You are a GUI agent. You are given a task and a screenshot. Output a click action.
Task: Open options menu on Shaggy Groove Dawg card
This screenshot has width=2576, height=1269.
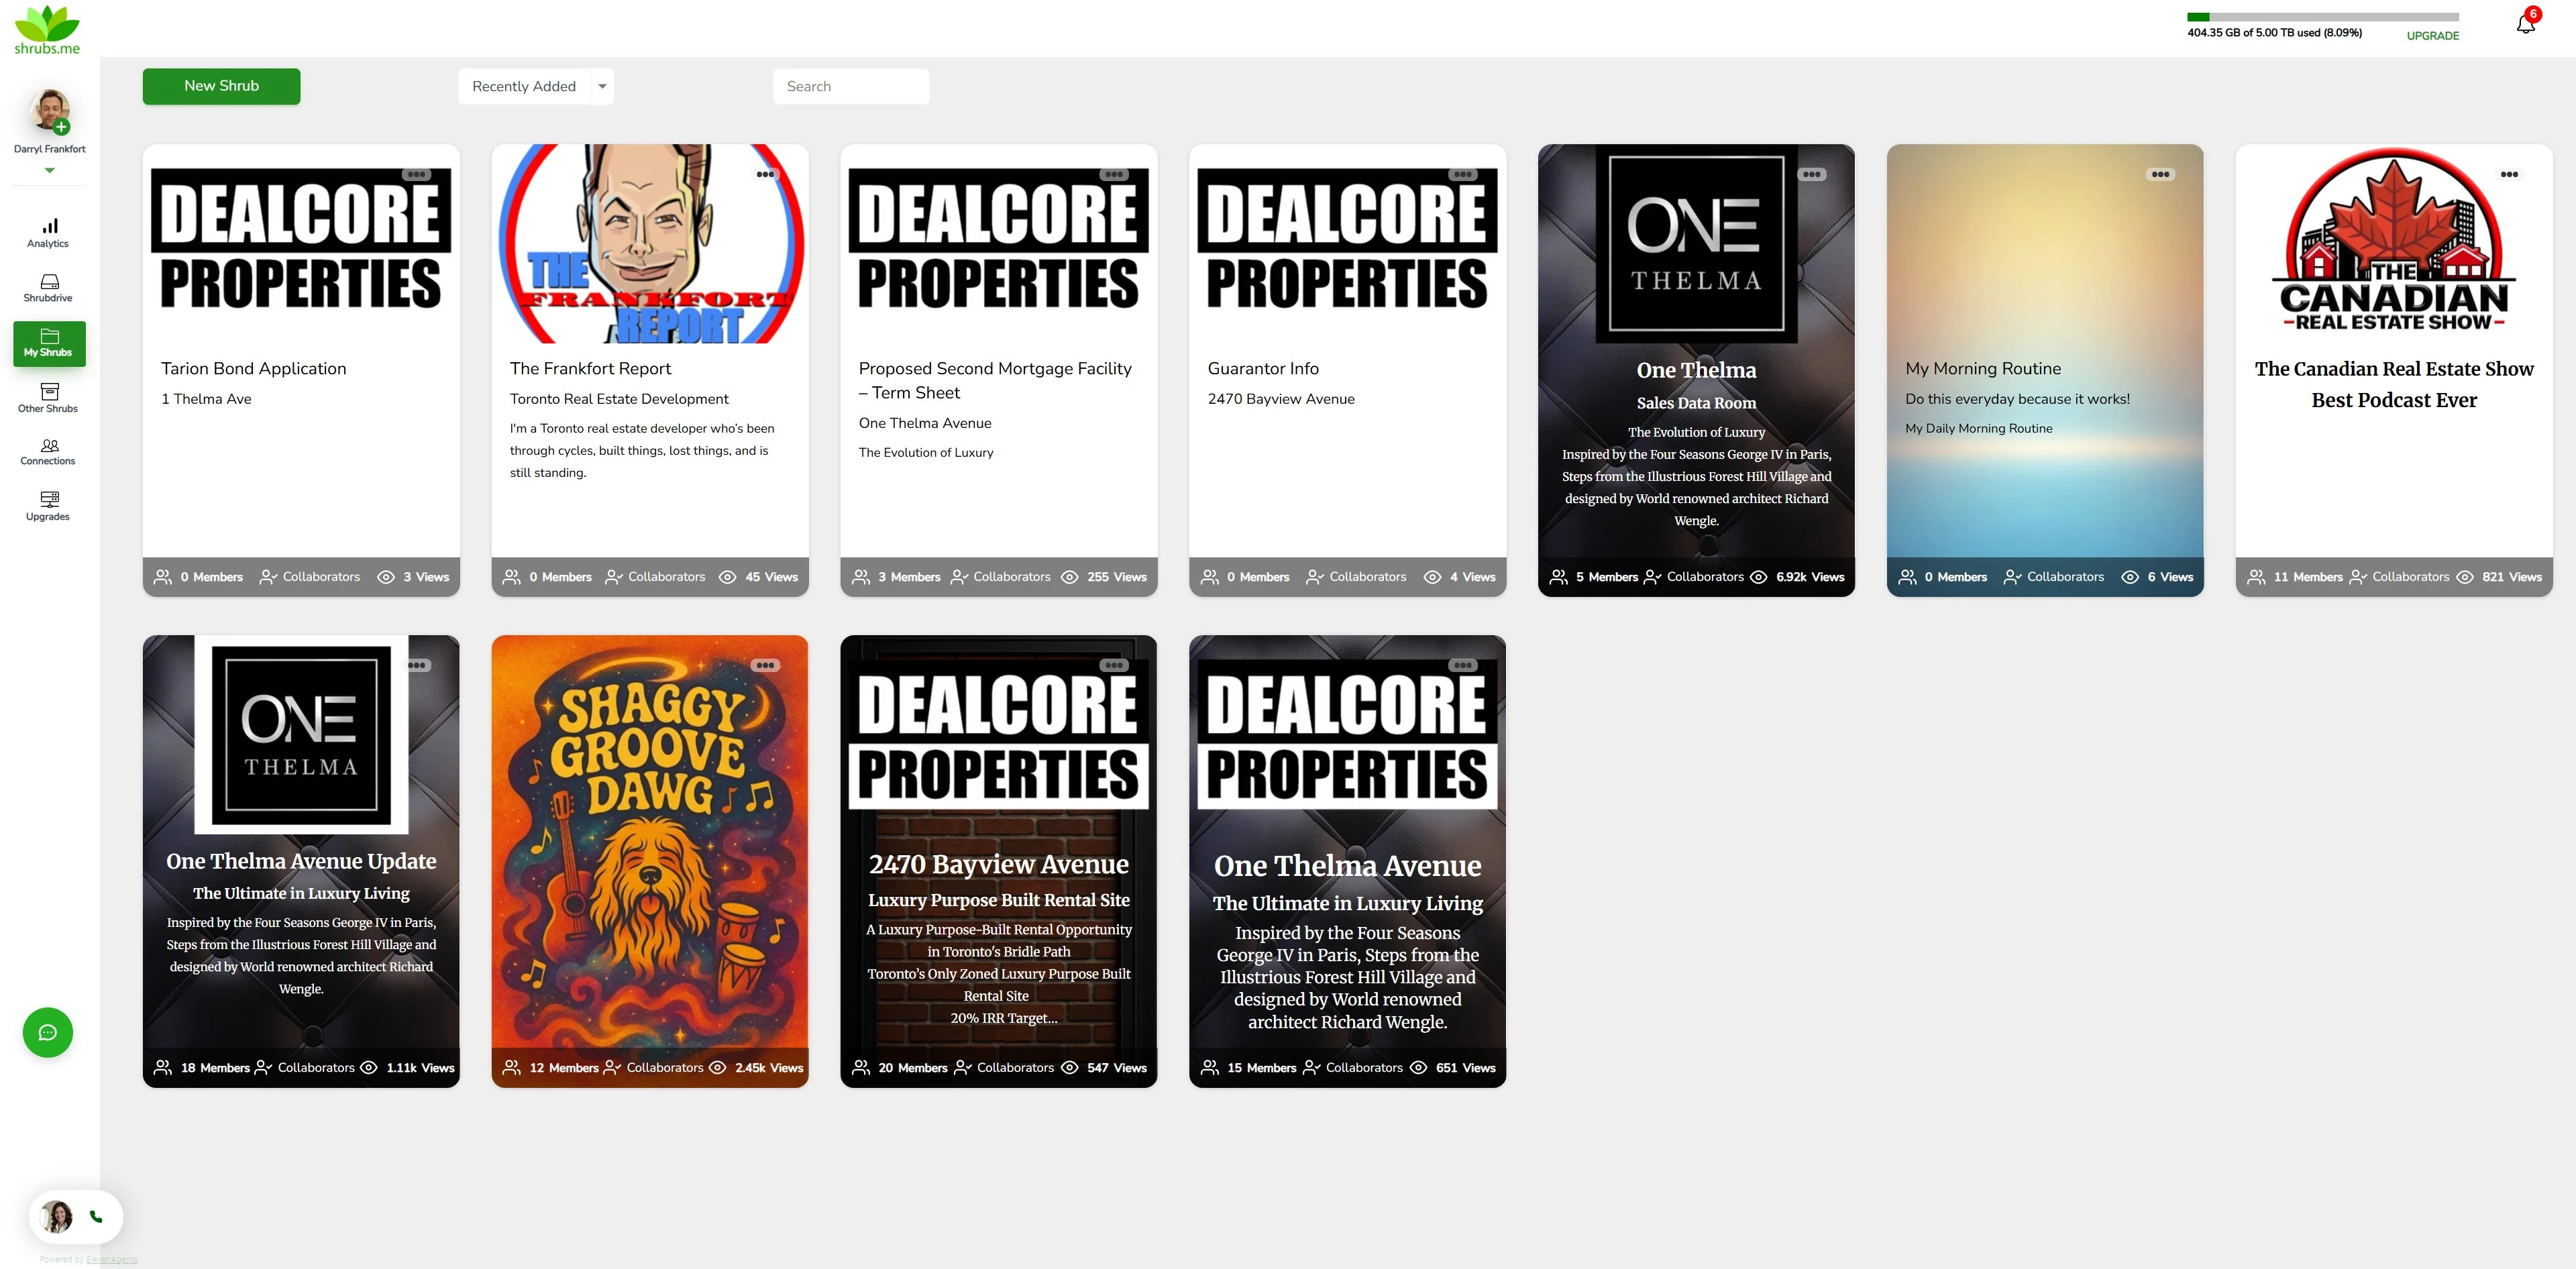pyautogui.click(x=765, y=665)
